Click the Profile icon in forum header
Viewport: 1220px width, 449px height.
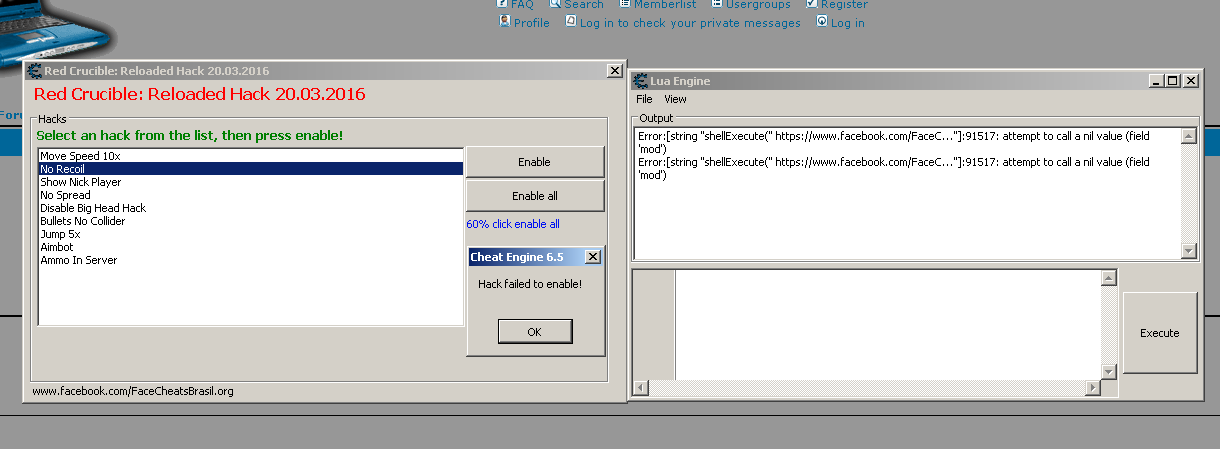tap(505, 21)
